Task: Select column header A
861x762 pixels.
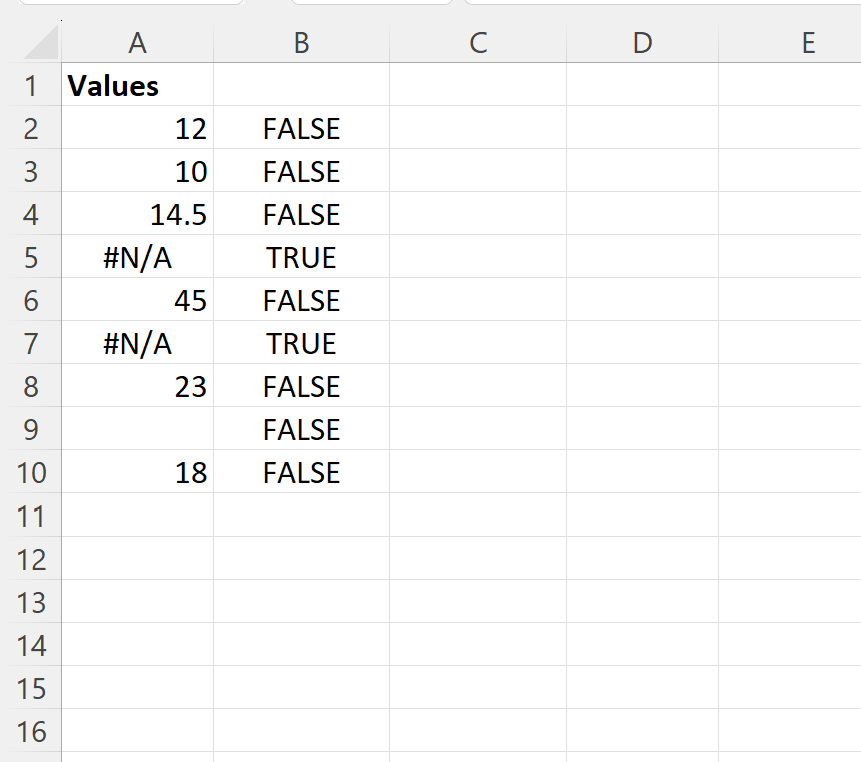Action: pyautogui.click(x=137, y=43)
